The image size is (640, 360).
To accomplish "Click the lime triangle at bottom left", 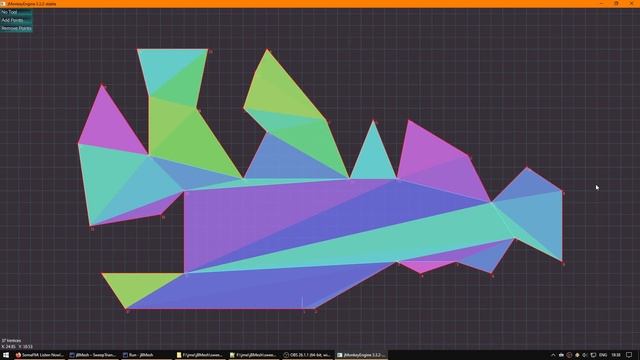I will [137, 285].
